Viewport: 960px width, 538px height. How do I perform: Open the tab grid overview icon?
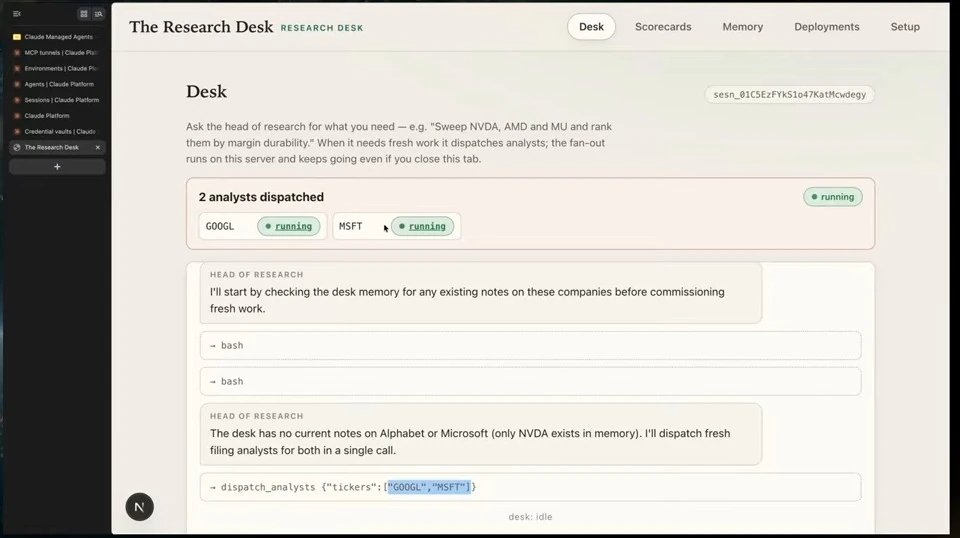(x=84, y=13)
